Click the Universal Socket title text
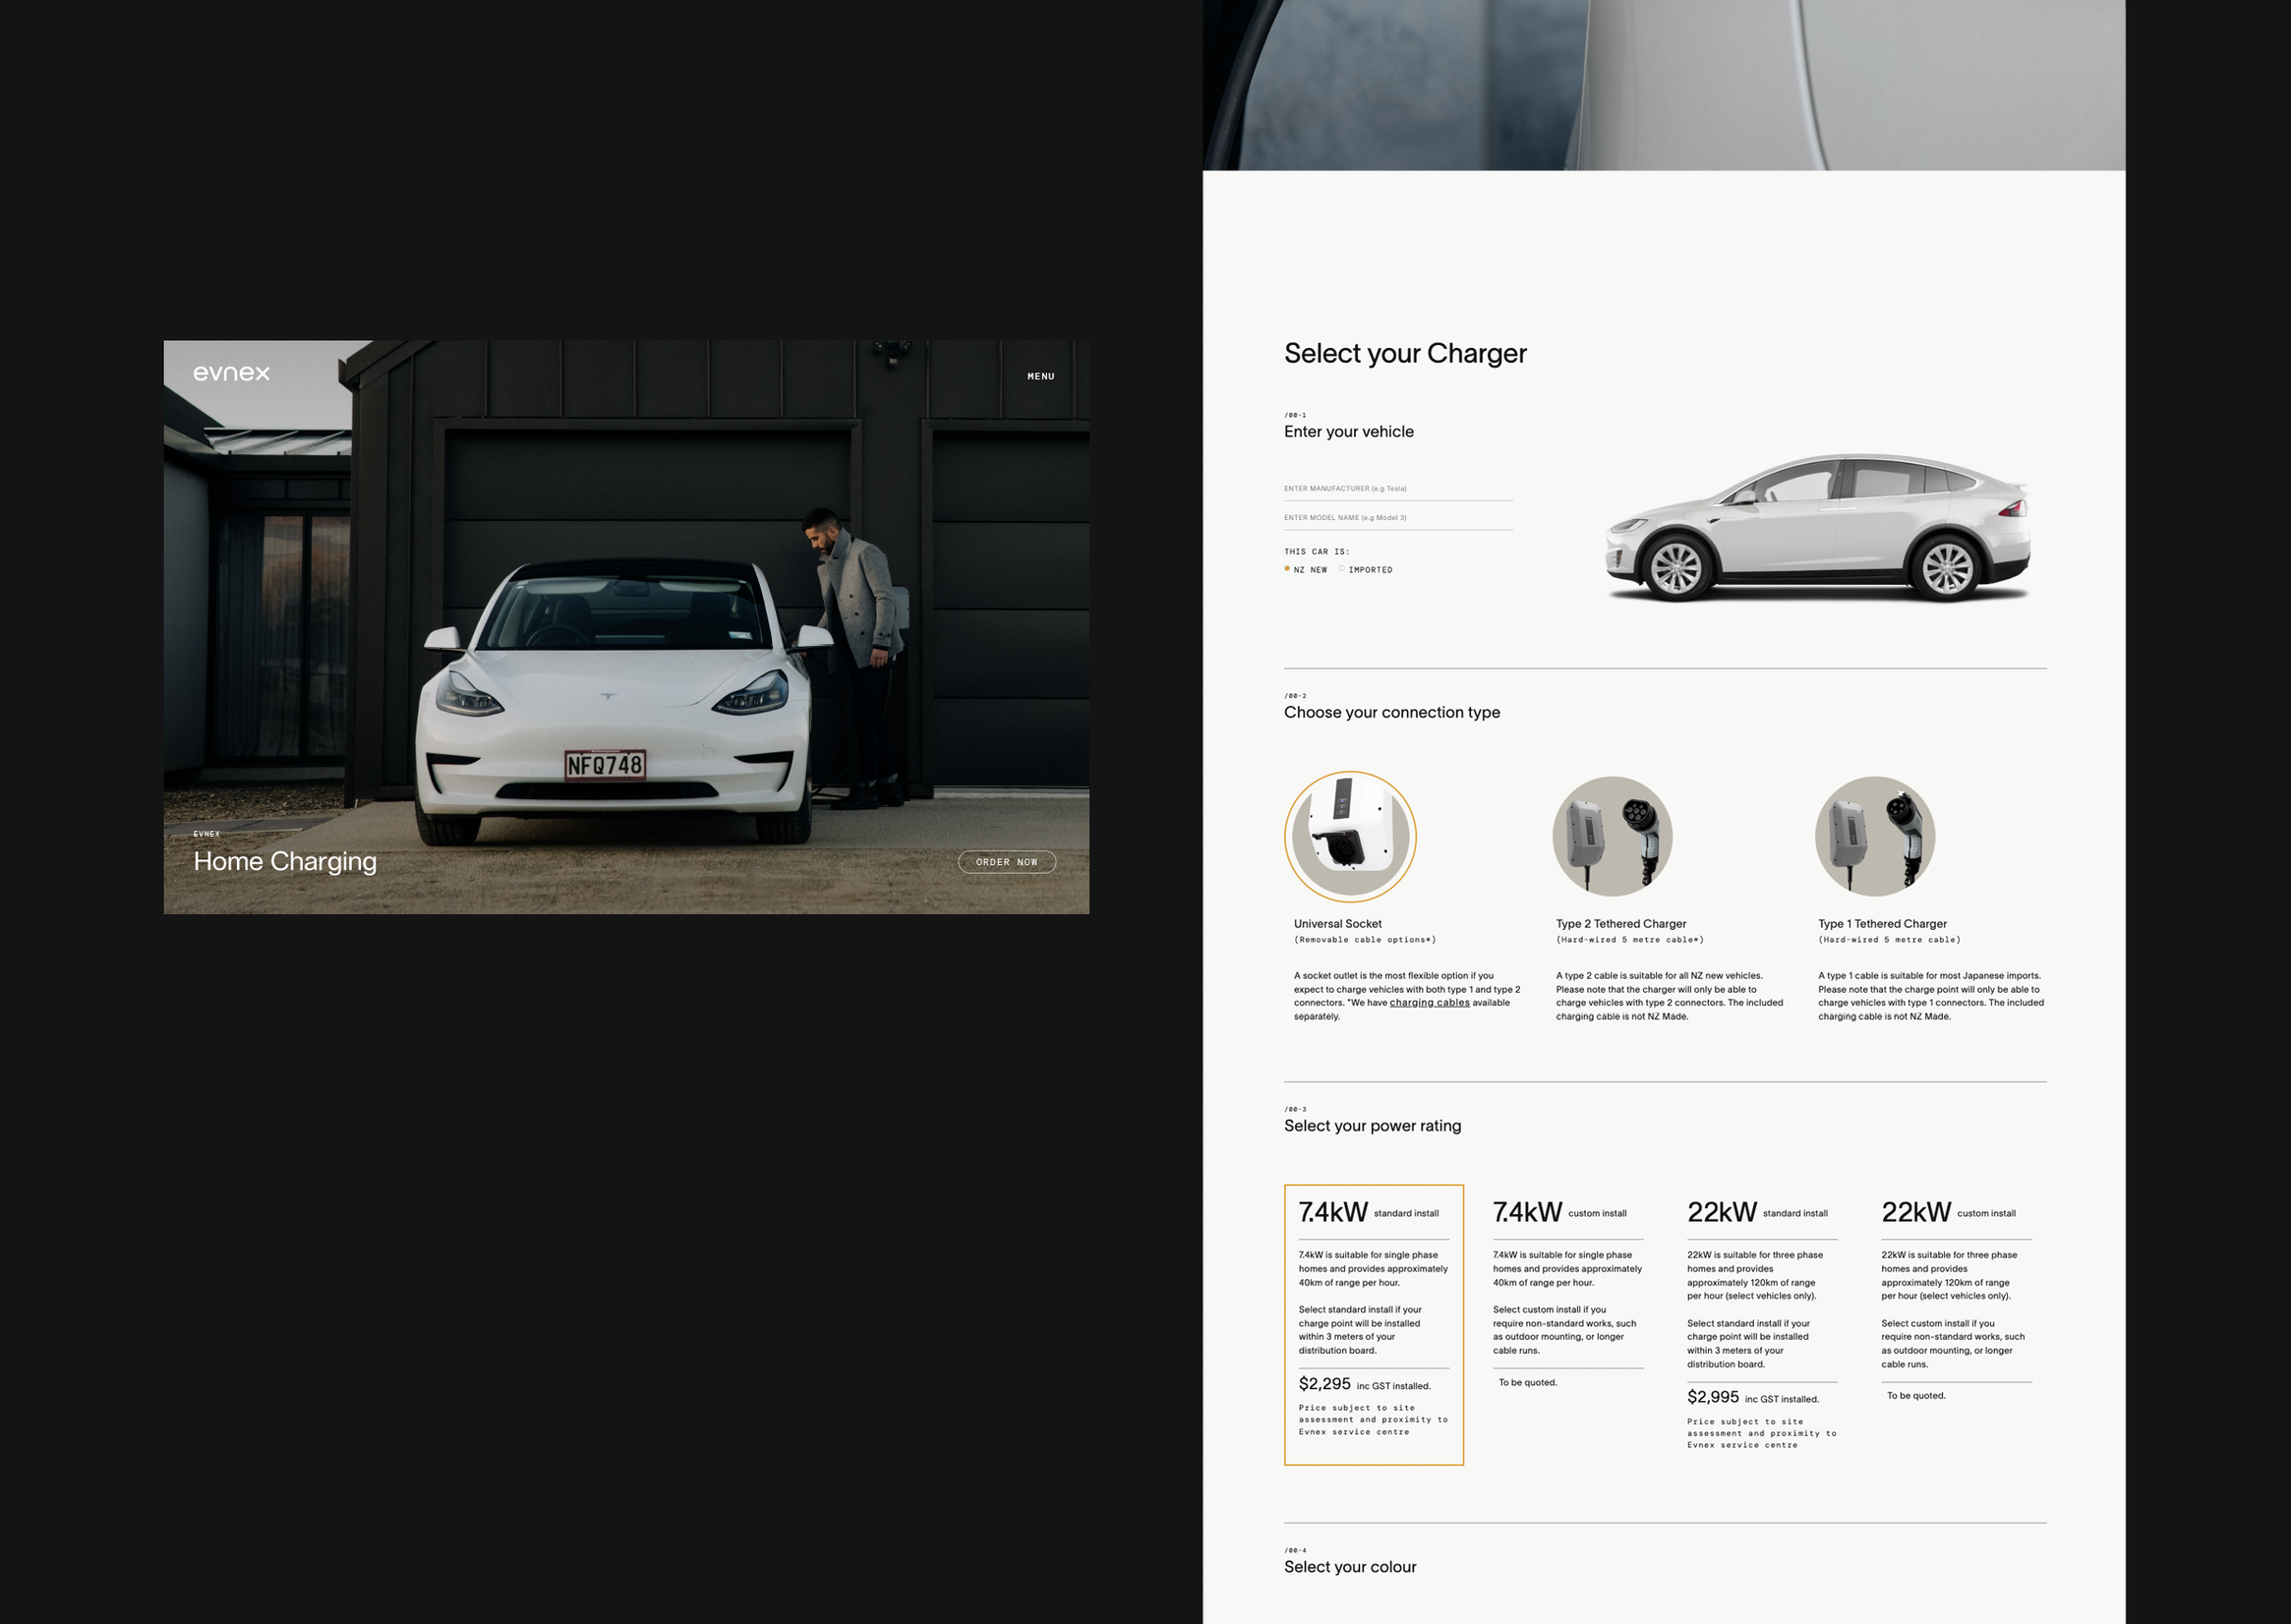The image size is (2291, 1624). (x=1337, y=924)
